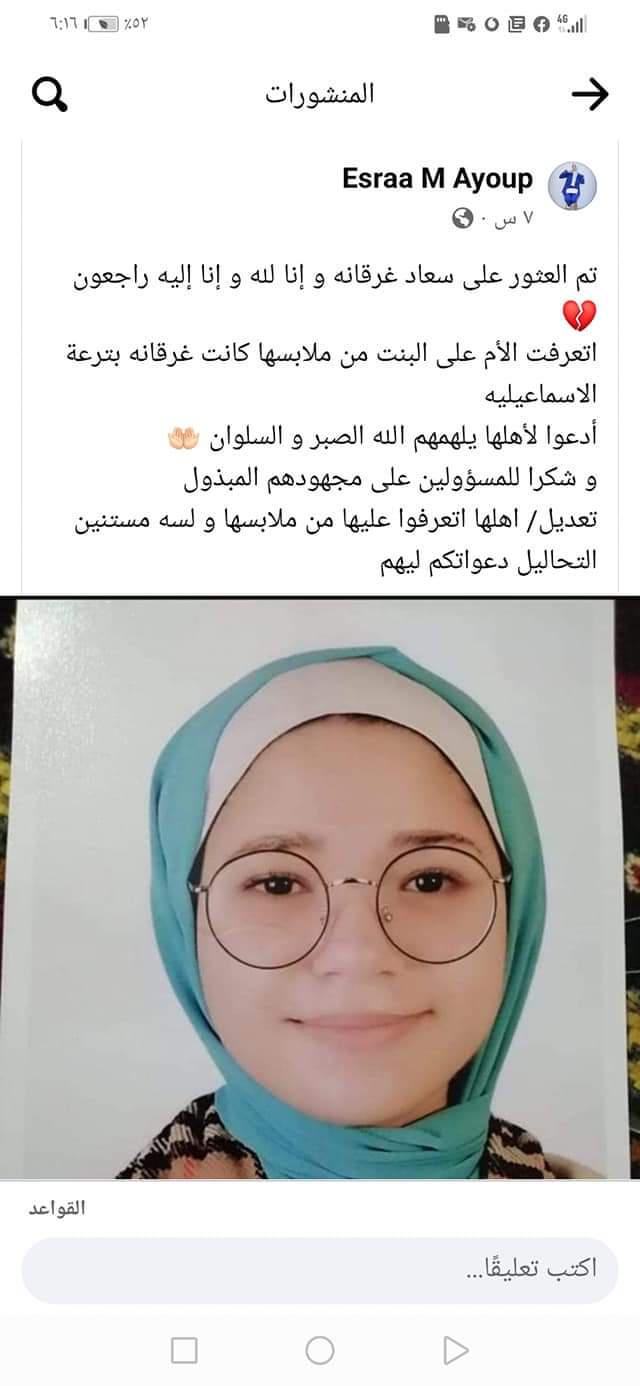Tap the back arrow at top
640x1386 pixels.
[x=589, y=94]
